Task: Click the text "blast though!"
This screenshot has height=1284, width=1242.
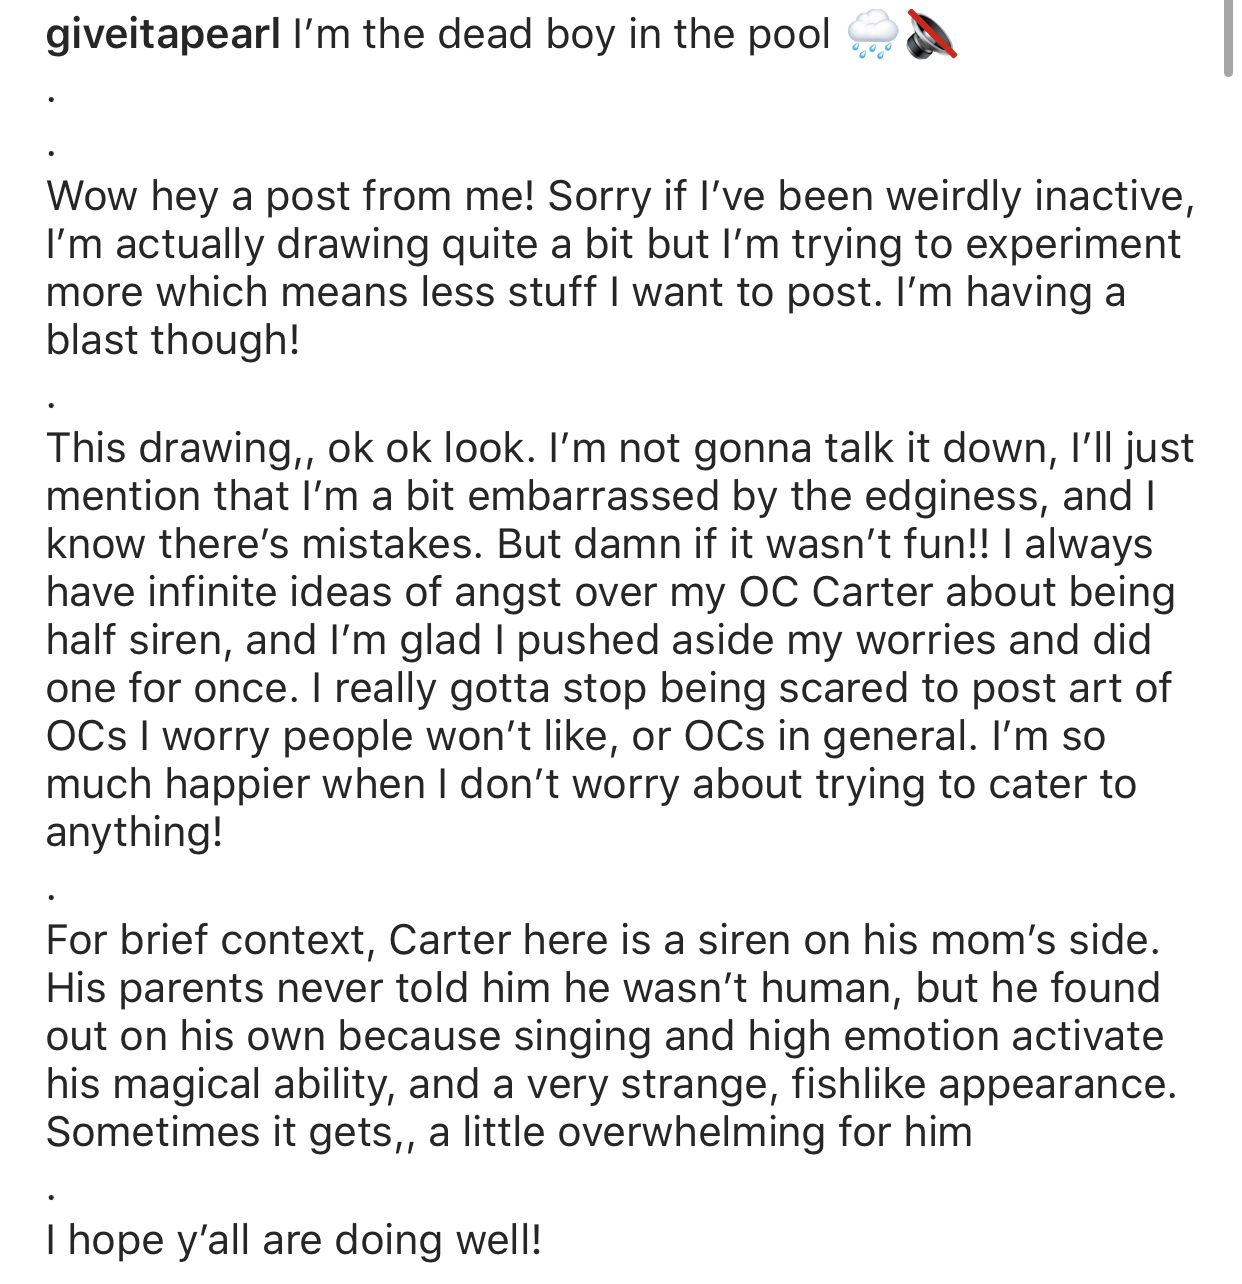Action: 172,340
